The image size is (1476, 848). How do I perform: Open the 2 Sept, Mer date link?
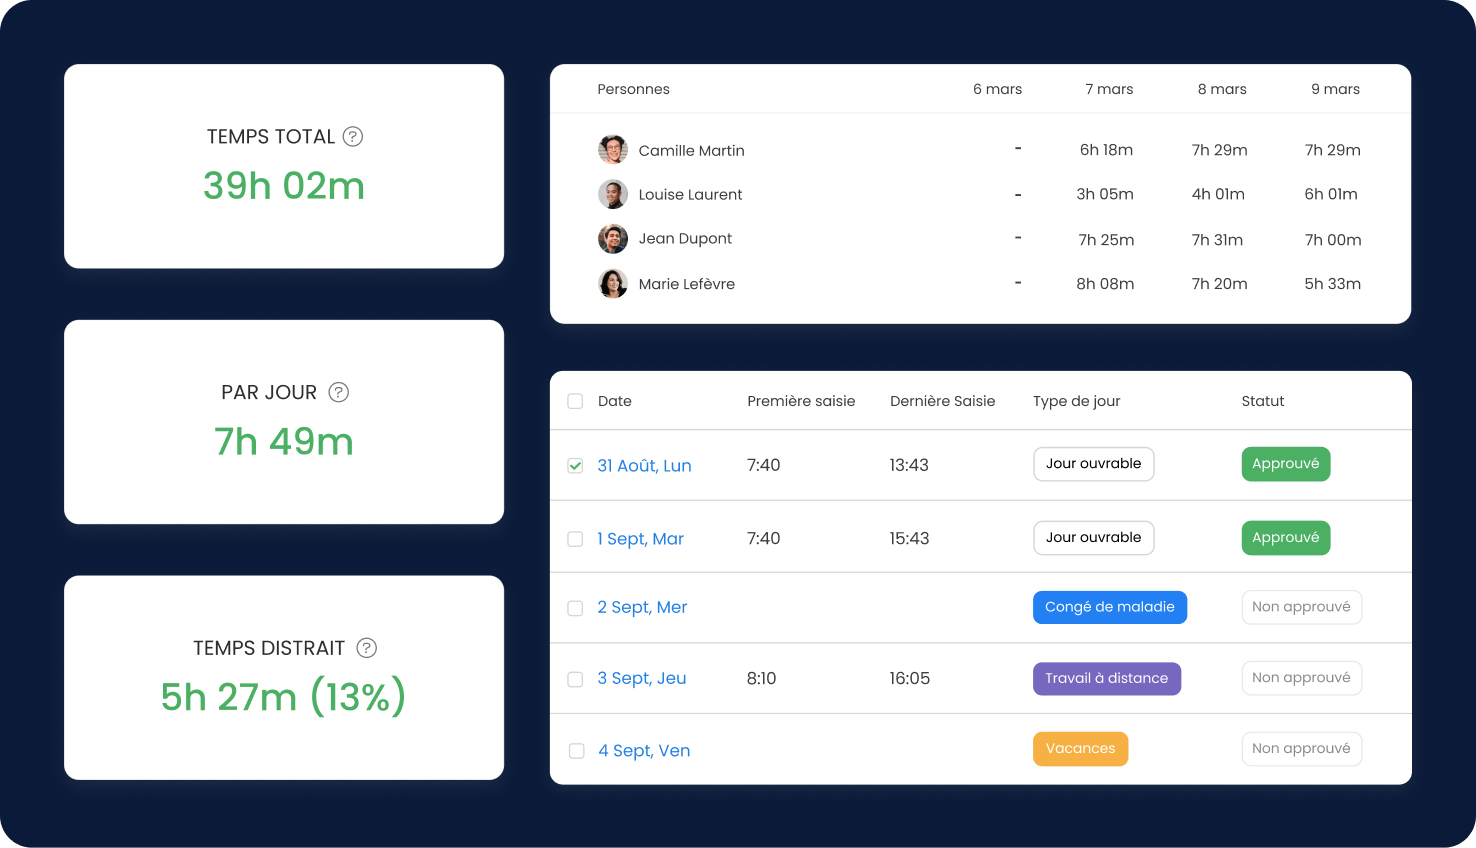point(642,607)
